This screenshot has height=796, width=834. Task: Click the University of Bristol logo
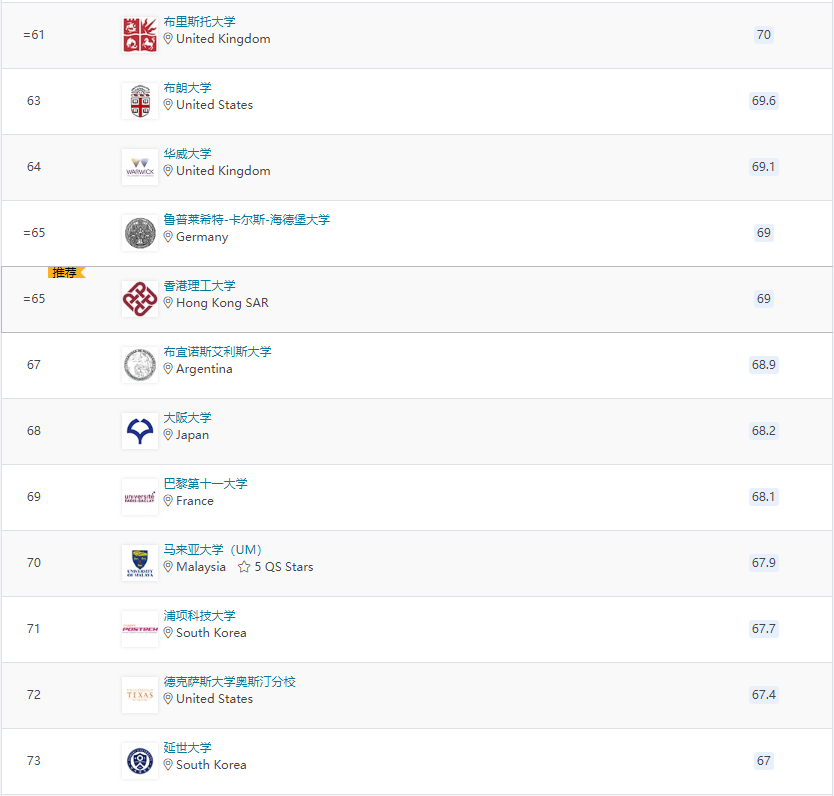tap(139, 35)
